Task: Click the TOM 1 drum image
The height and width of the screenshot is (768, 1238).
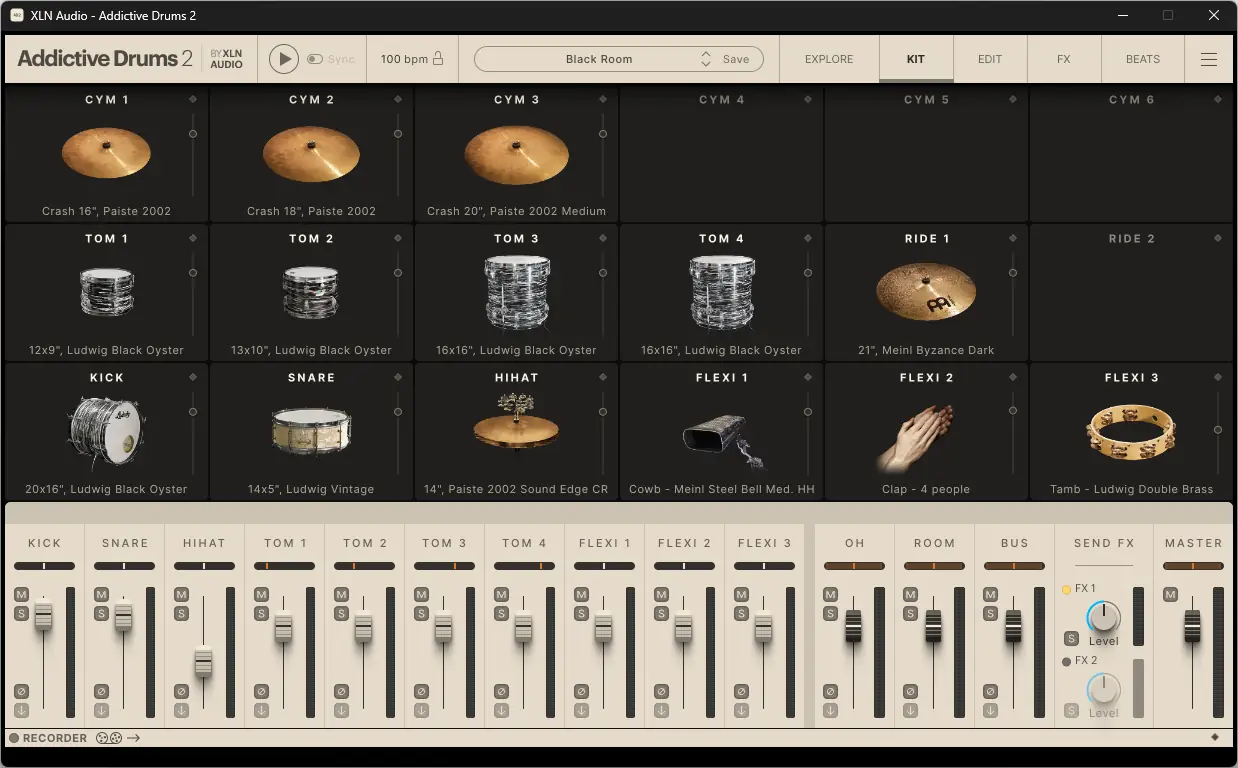Action: (x=106, y=293)
